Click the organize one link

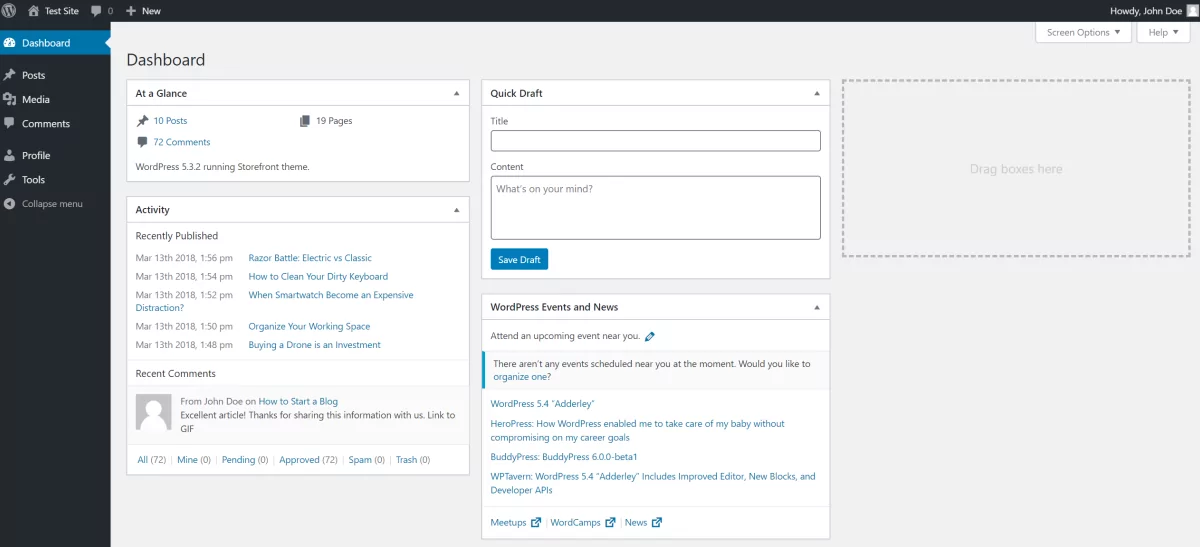[x=521, y=377]
